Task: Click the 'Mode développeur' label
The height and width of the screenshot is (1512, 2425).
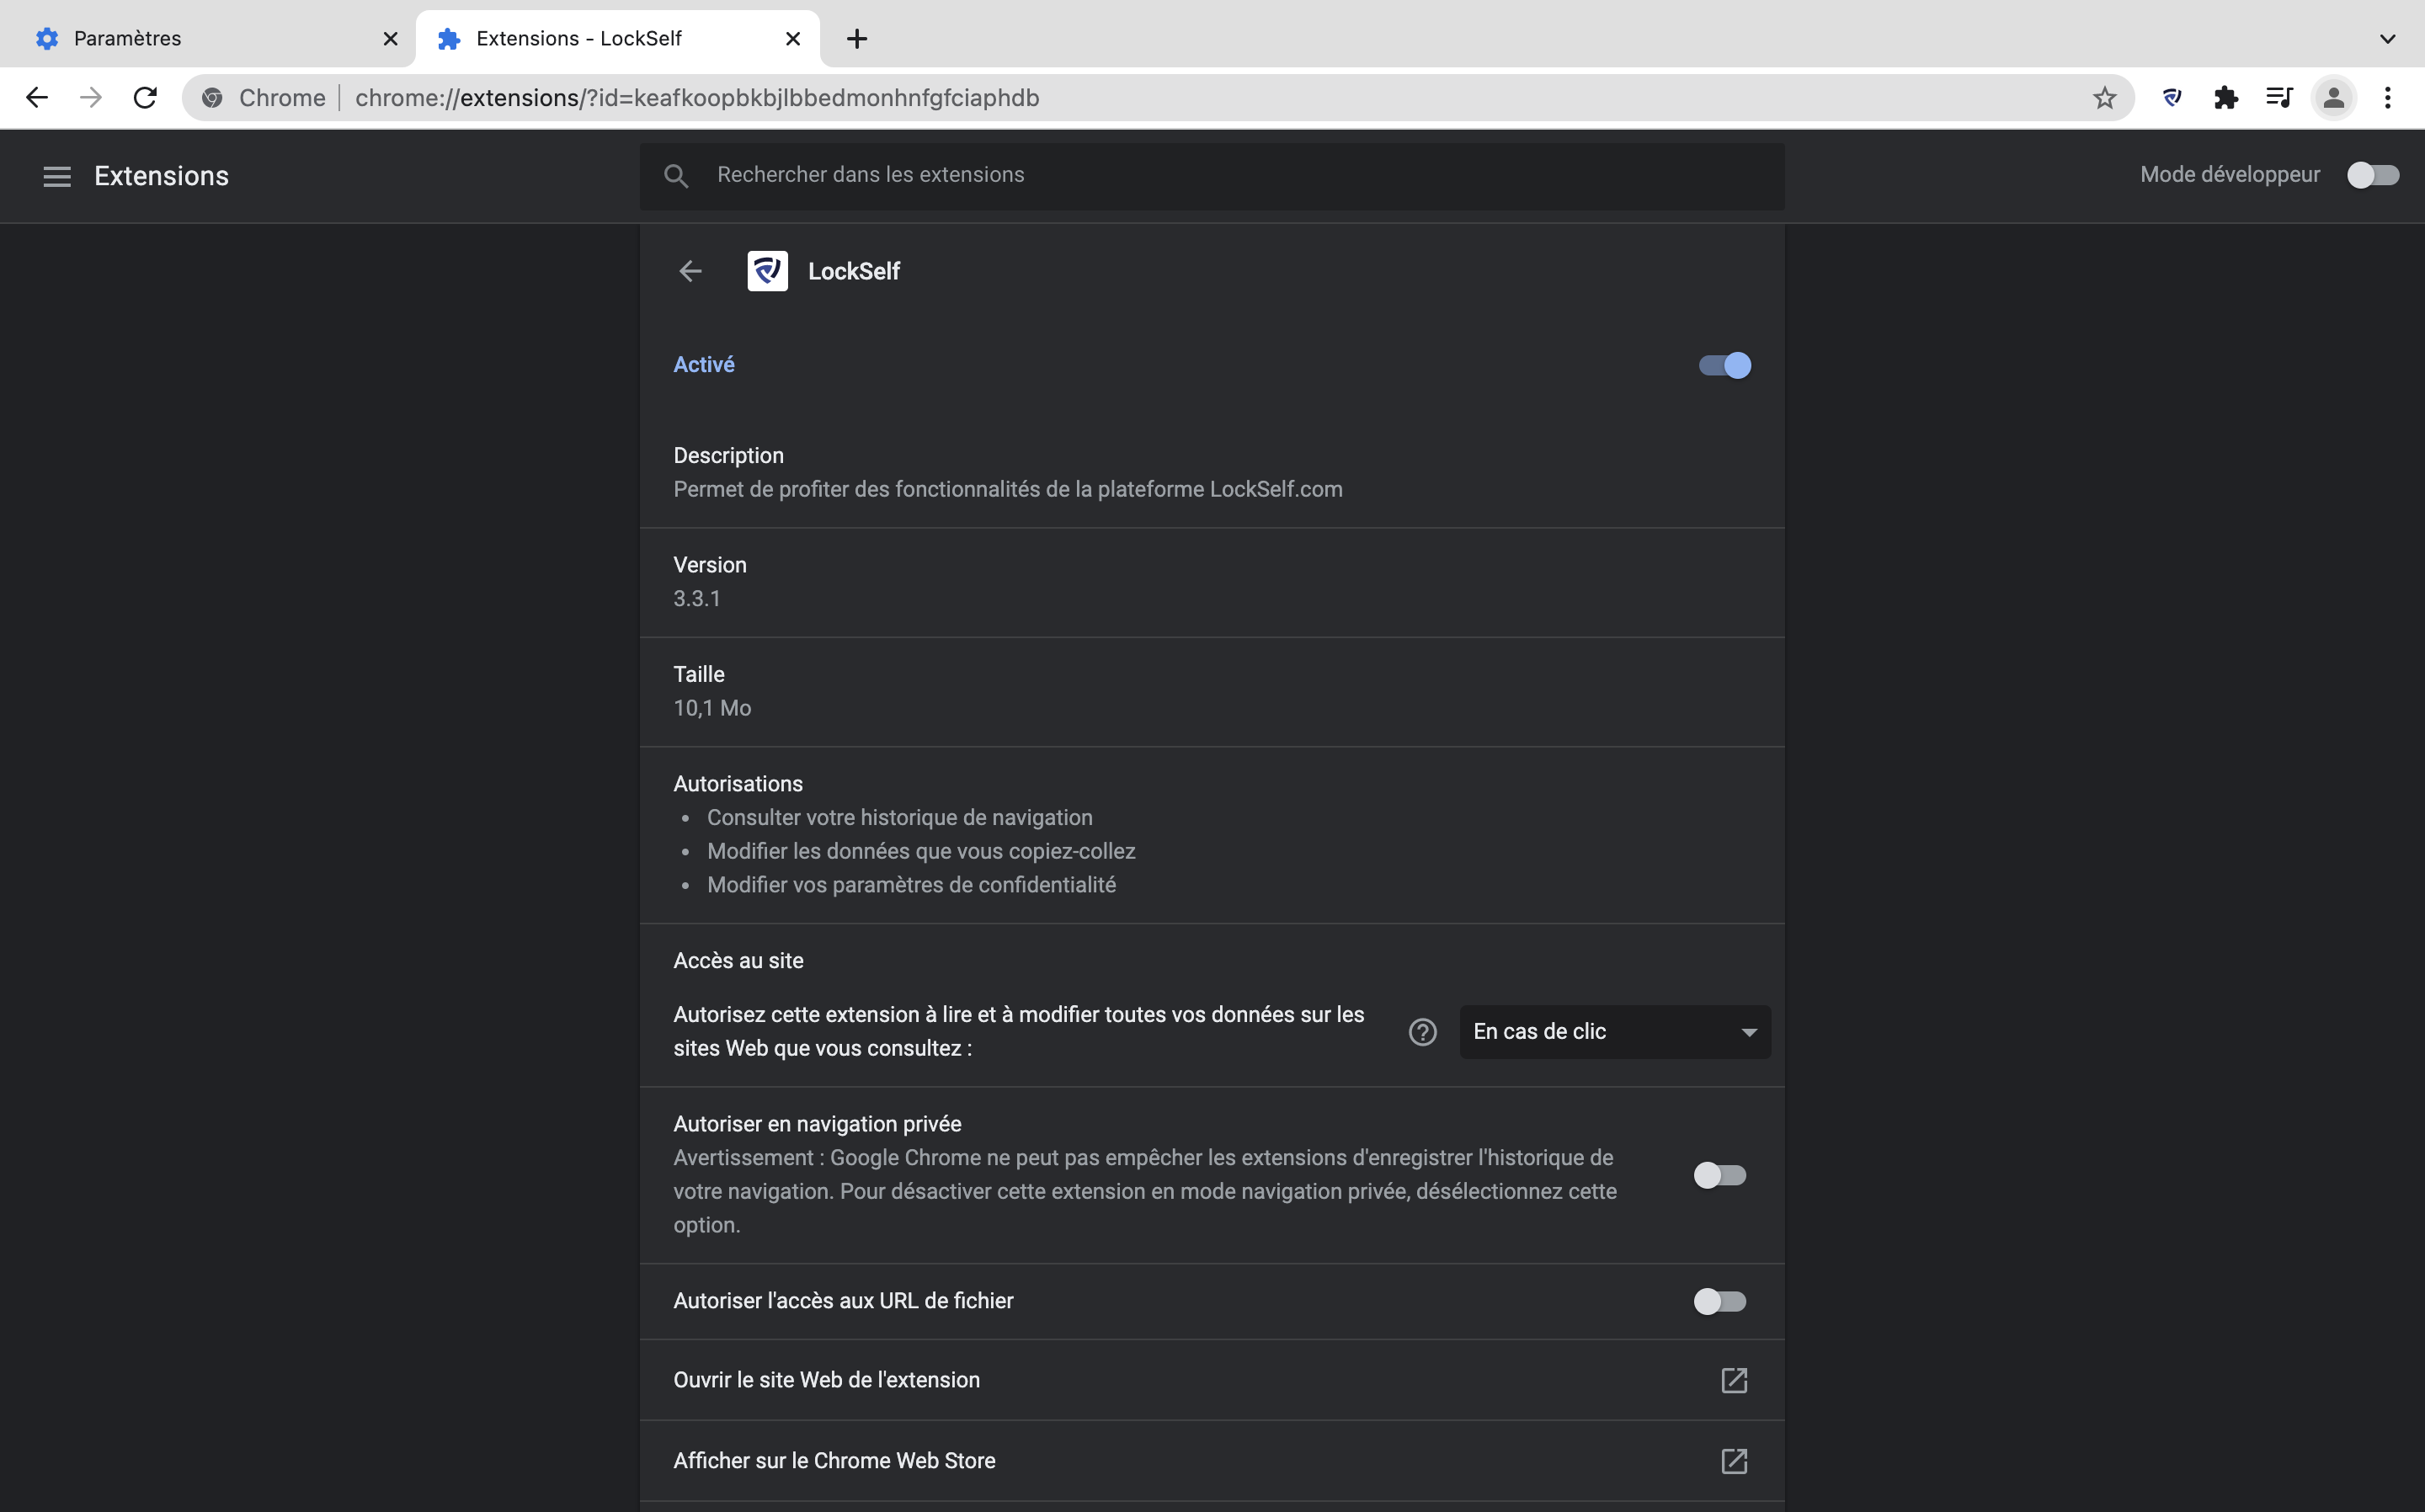Action: 2230,175
